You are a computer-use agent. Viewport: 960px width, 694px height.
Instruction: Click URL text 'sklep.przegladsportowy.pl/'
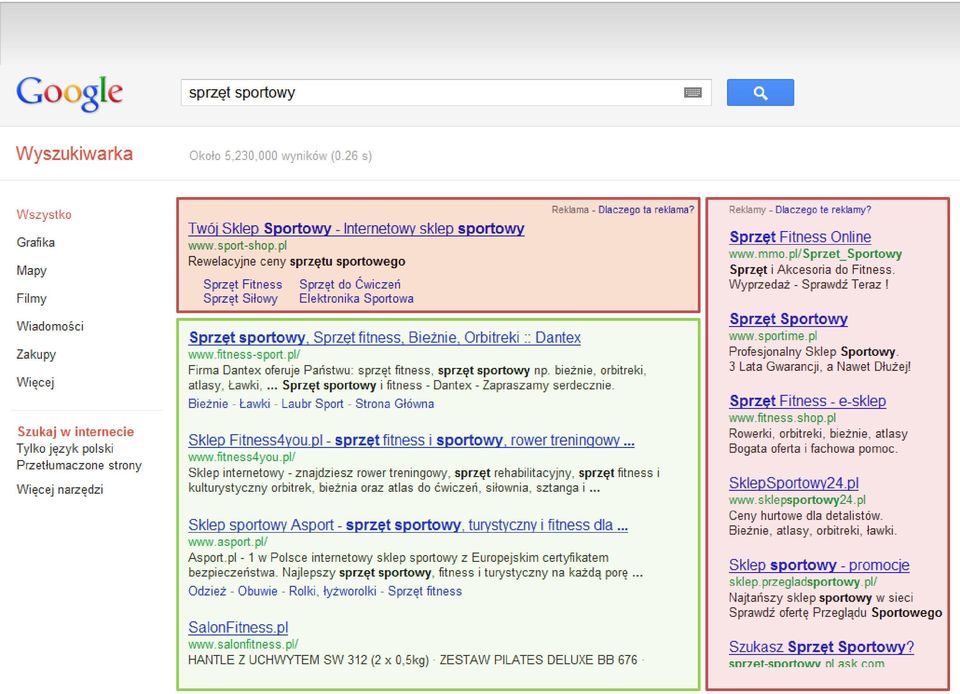pyautogui.click(x=803, y=582)
